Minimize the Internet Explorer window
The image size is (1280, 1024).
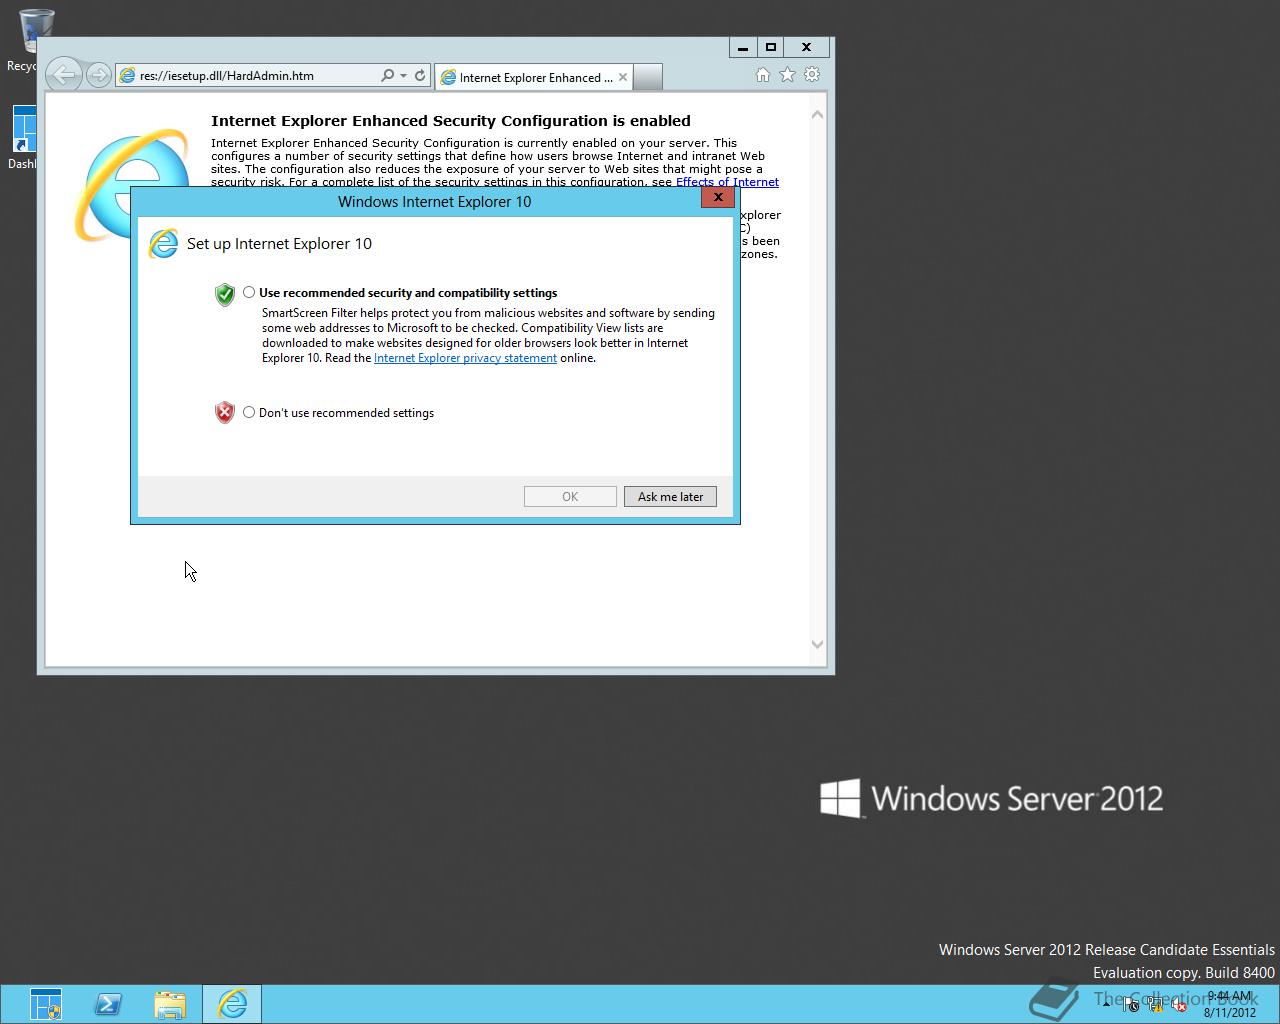pyautogui.click(x=742, y=47)
